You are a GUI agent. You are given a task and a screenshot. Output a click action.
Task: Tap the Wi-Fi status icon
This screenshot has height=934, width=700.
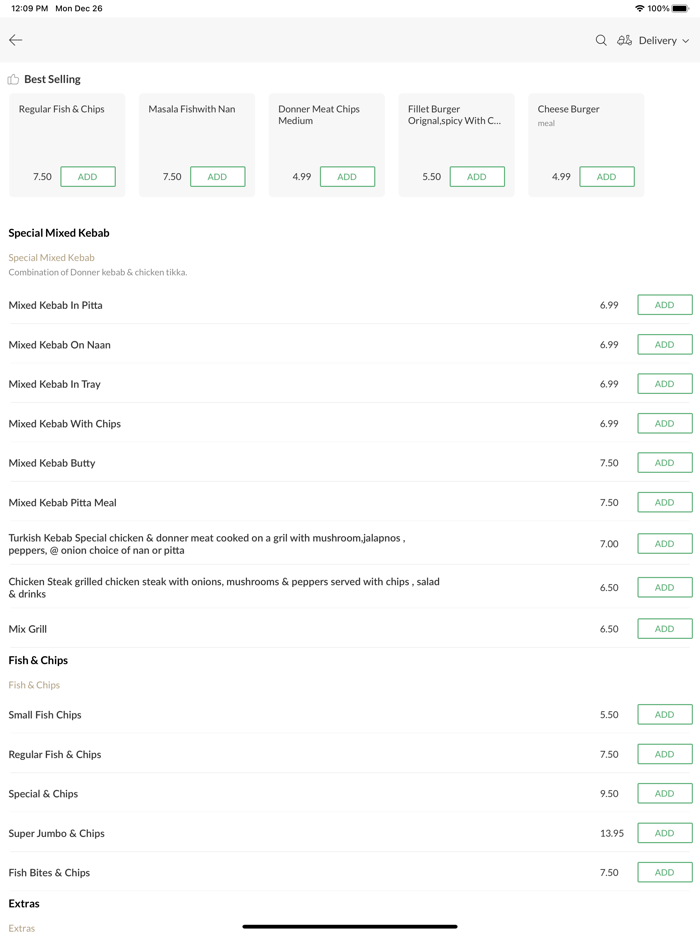point(639,8)
